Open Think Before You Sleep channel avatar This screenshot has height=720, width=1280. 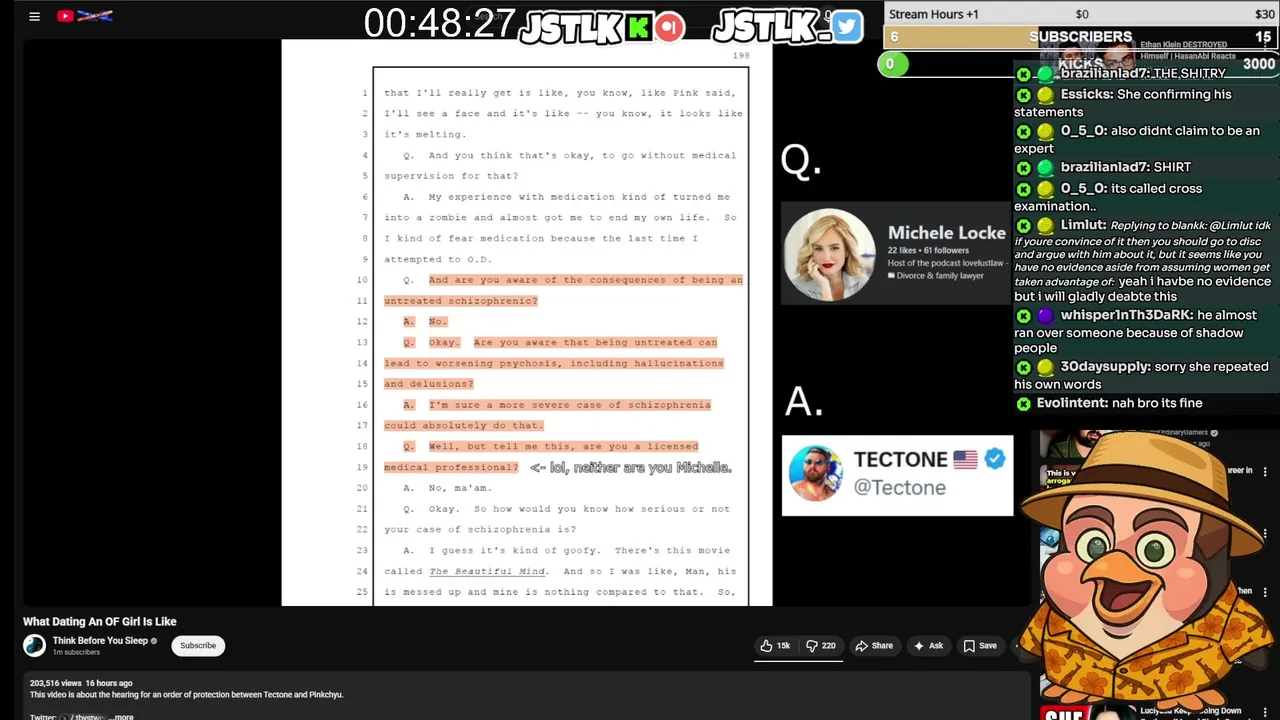[x=35, y=646]
